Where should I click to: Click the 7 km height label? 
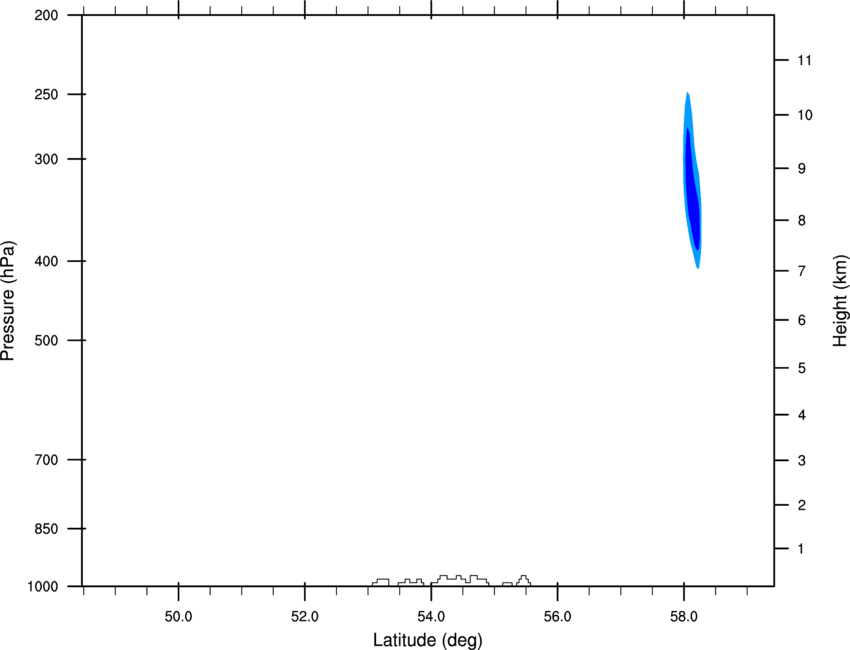[x=802, y=270]
